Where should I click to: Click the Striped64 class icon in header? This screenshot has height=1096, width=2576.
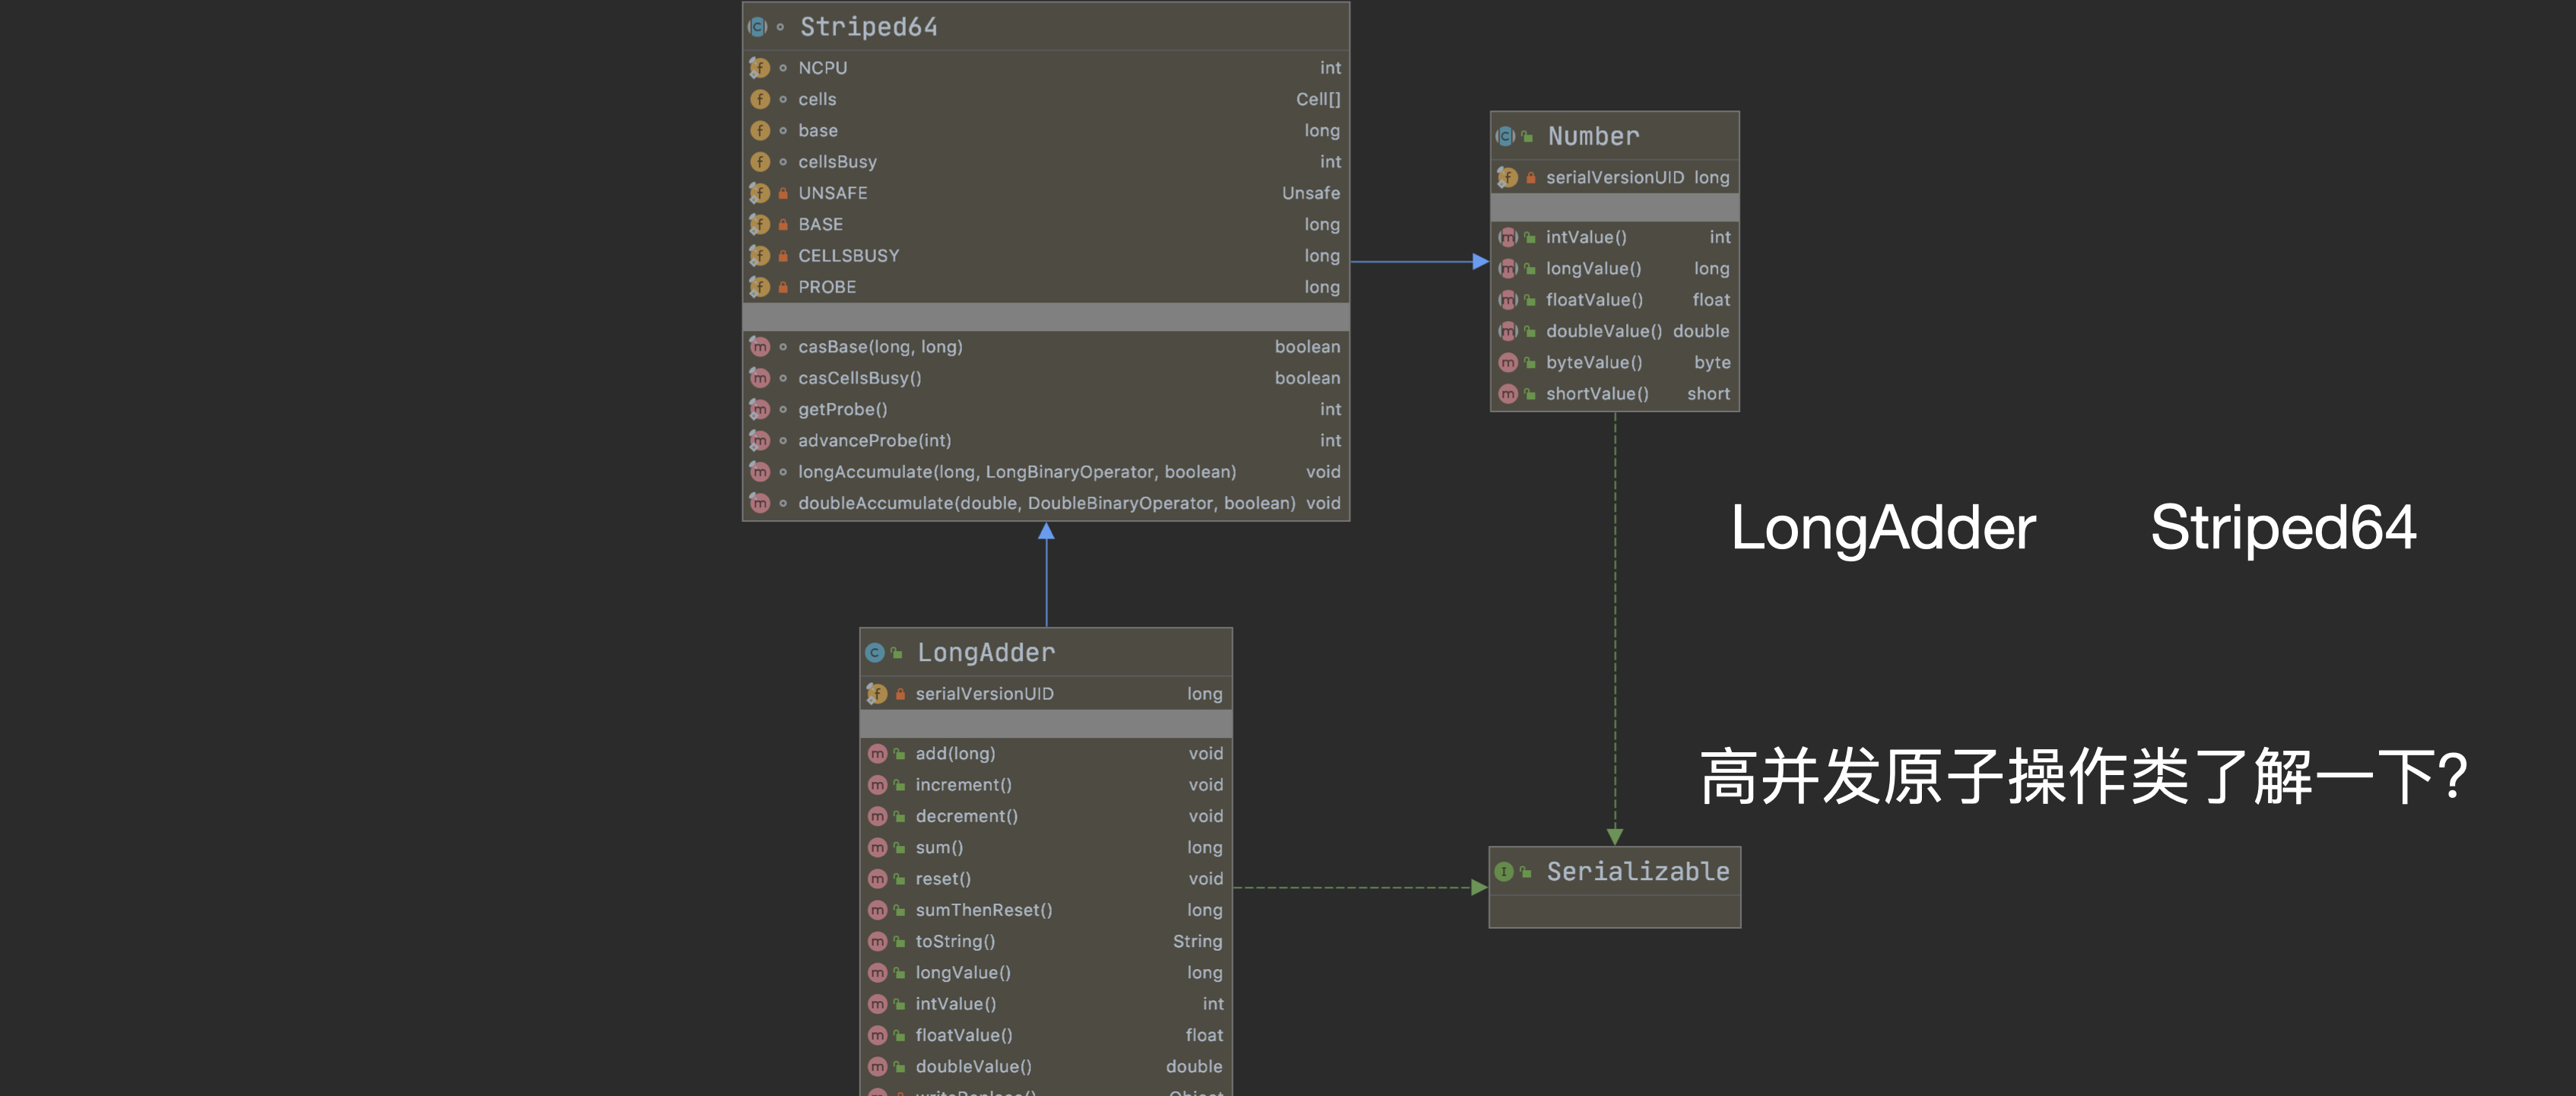[x=758, y=27]
